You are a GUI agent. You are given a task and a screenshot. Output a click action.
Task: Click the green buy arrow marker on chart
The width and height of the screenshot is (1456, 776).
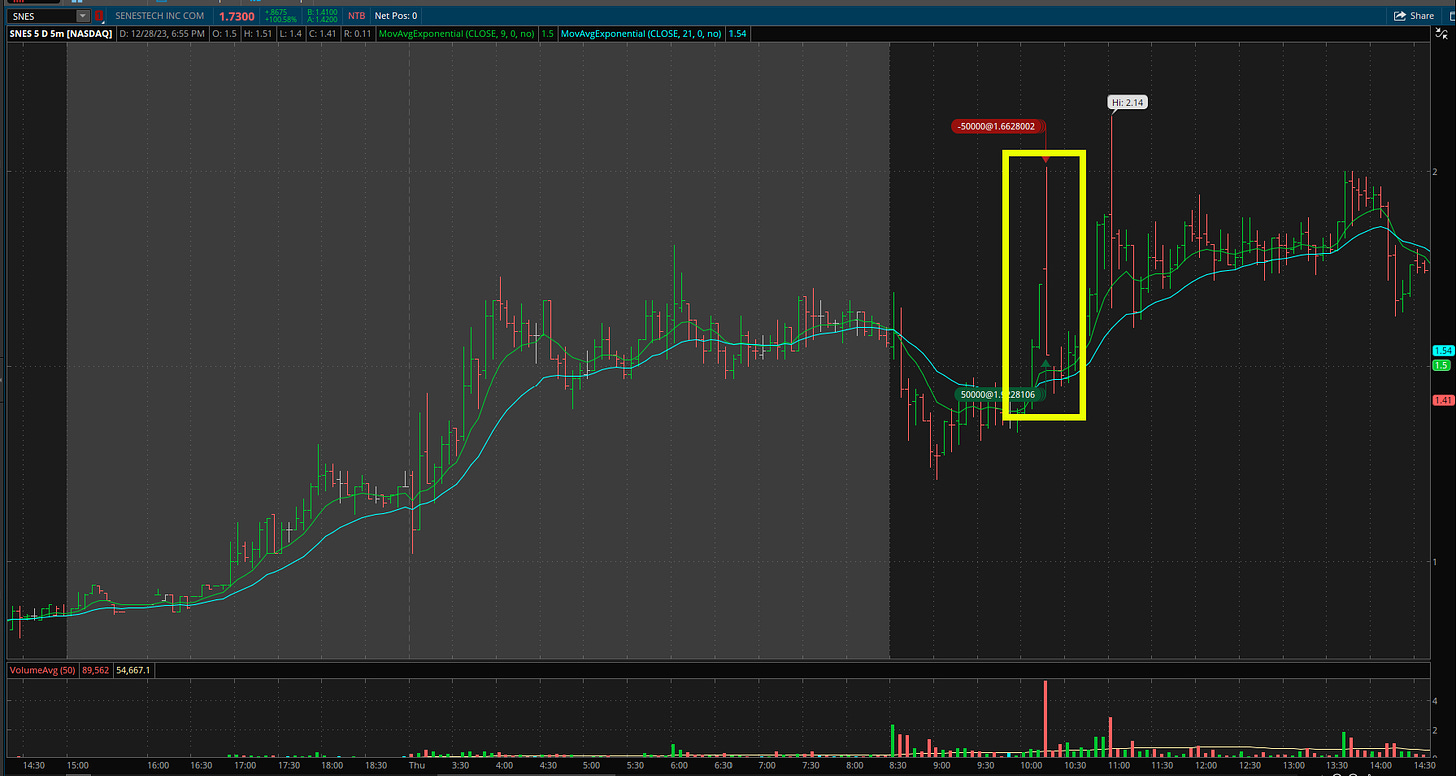tap(1045, 364)
